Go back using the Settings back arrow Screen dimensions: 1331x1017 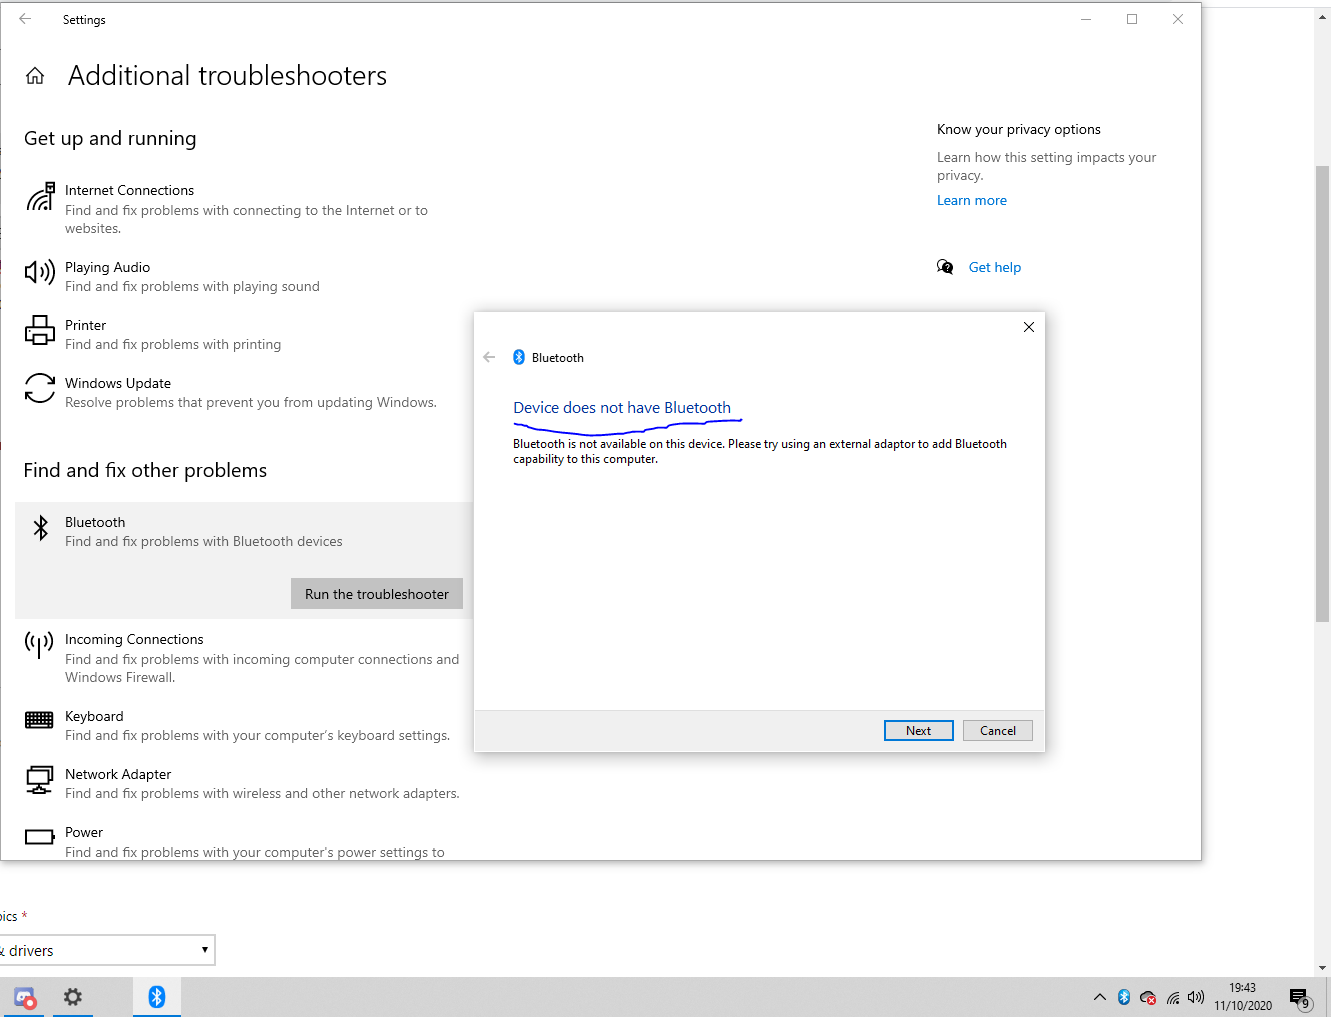tap(25, 19)
